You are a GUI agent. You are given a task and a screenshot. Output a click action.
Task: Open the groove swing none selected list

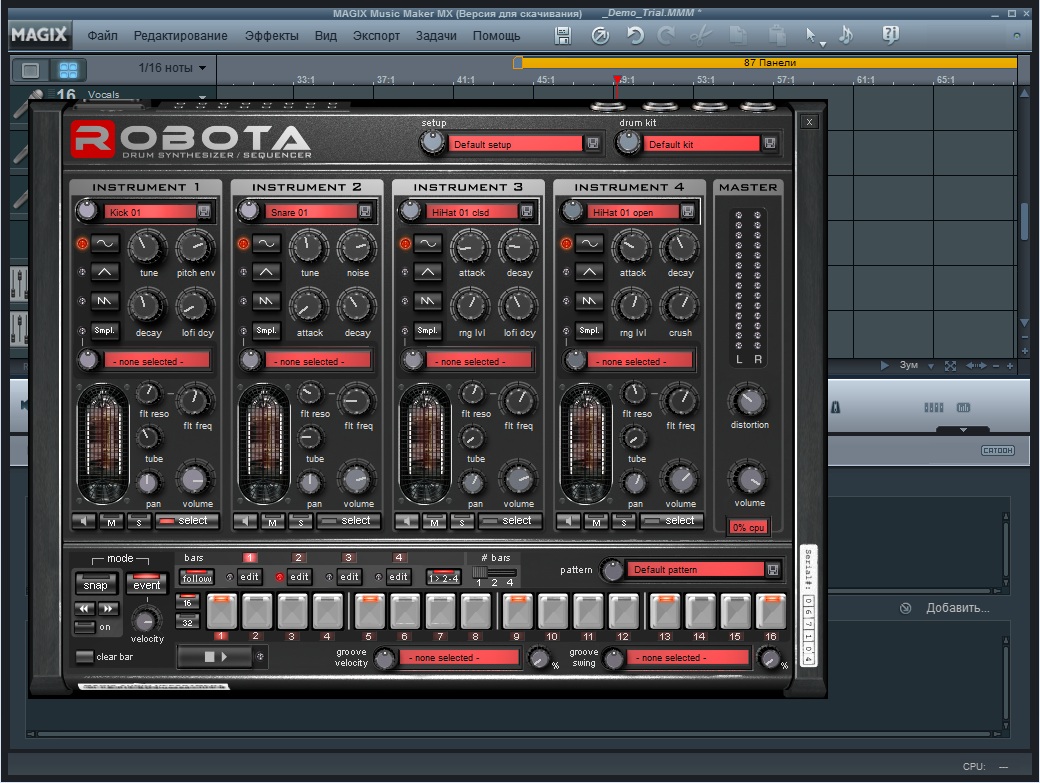coord(686,658)
